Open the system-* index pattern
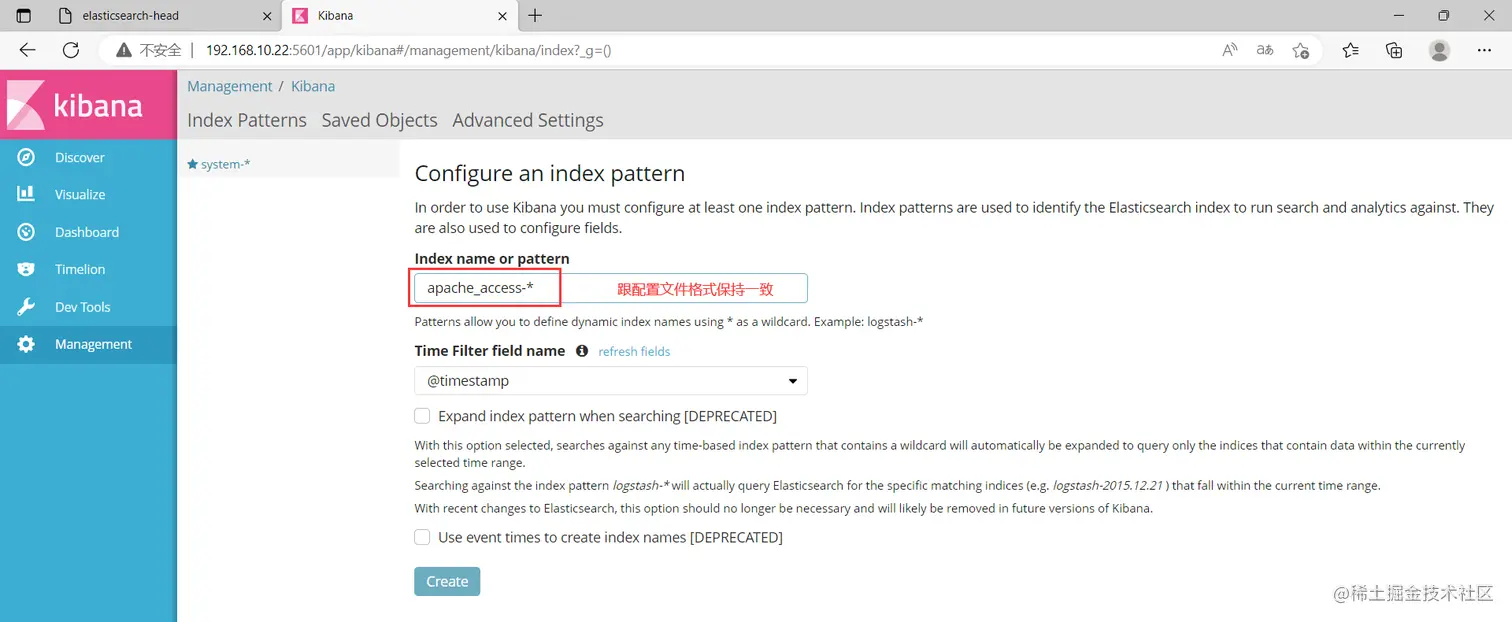Viewport: 1512px width, 622px height. [219, 164]
